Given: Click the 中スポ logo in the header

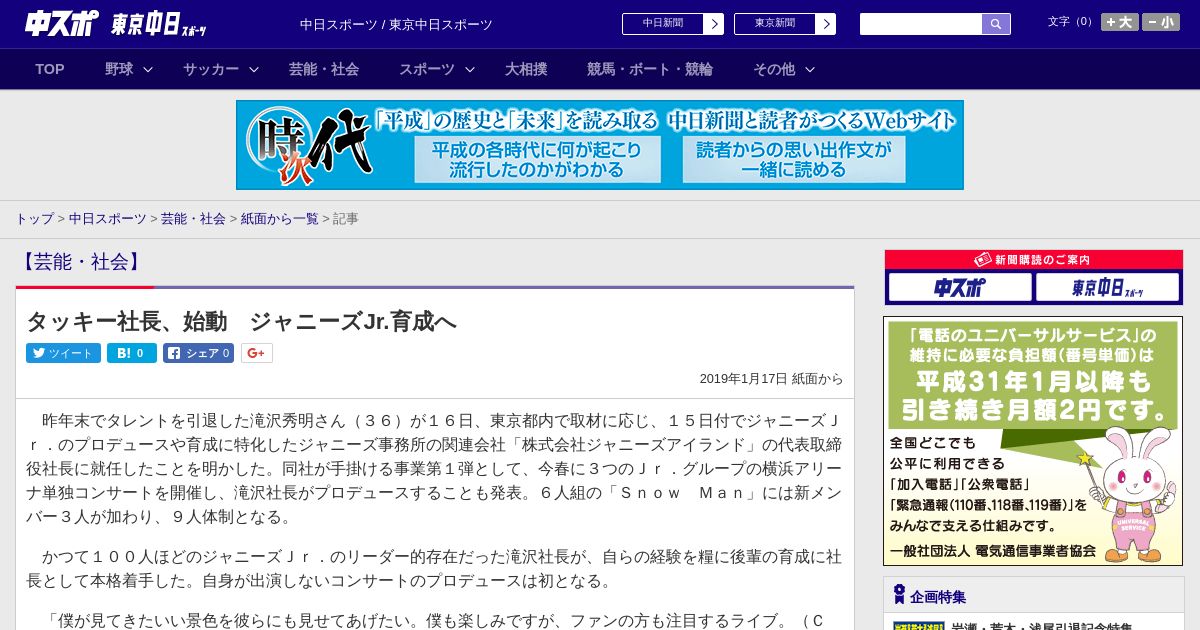Looking at the screenshot, I should (x=62, y=23).
